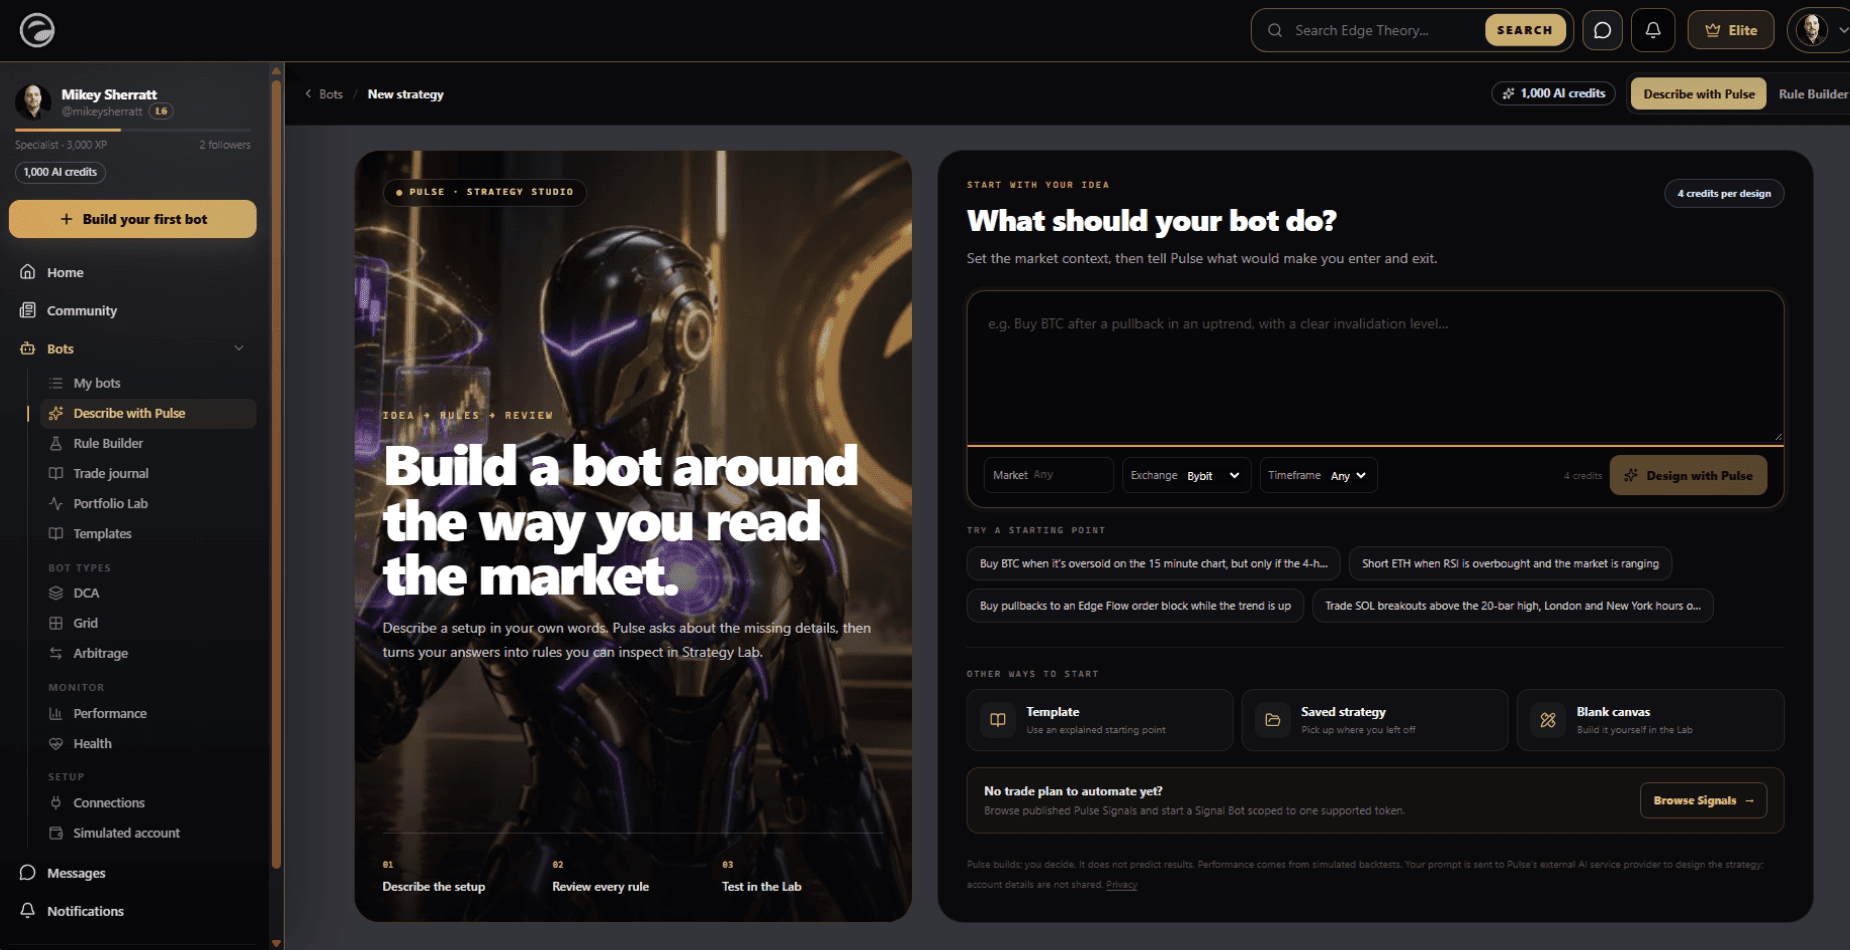Choose the Short ETH when RSI overbought suggestion

[x=1510, y=564]
